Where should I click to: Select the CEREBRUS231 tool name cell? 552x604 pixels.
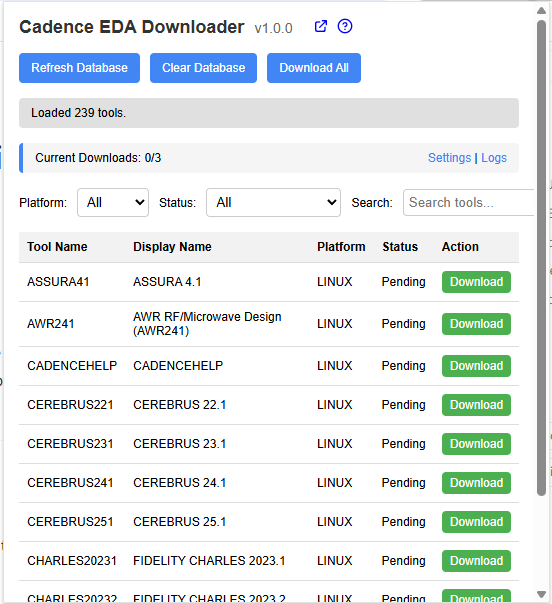pos(70,444)
